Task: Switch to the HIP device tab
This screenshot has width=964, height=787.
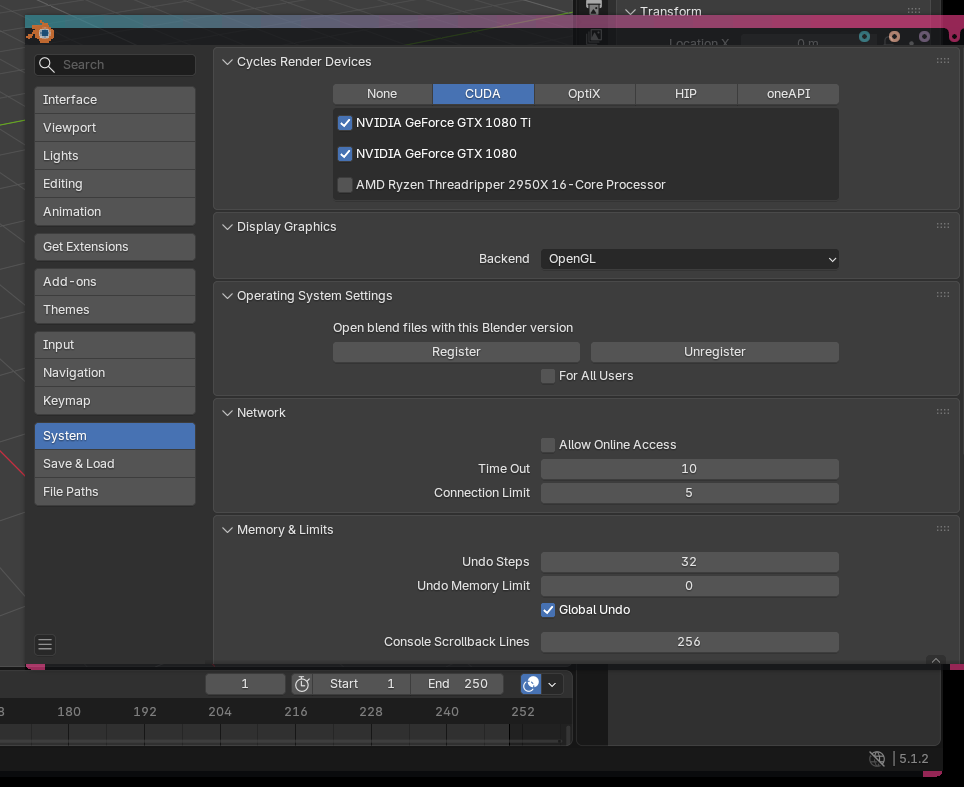Action: 685,94
